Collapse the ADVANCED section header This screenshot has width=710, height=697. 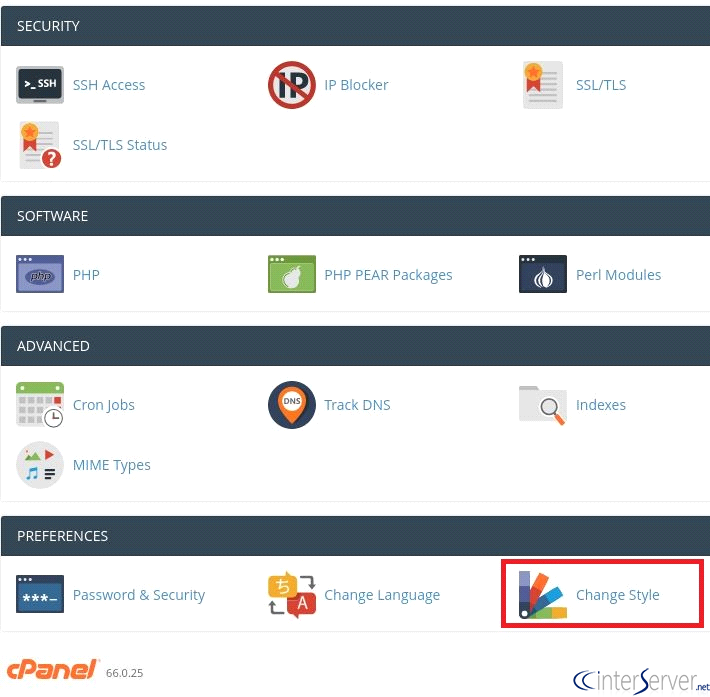355,346
